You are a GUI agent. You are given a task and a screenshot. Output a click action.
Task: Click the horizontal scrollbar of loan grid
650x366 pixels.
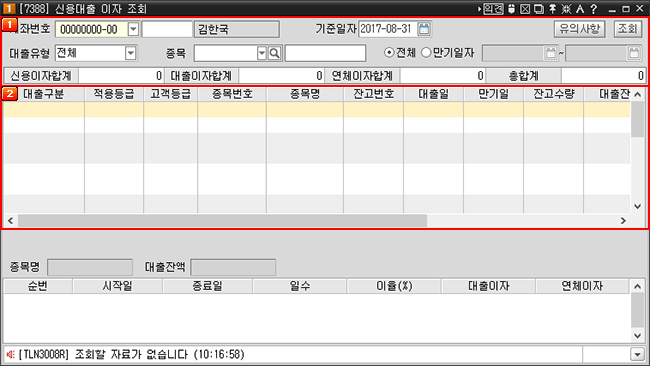(222, 221)
